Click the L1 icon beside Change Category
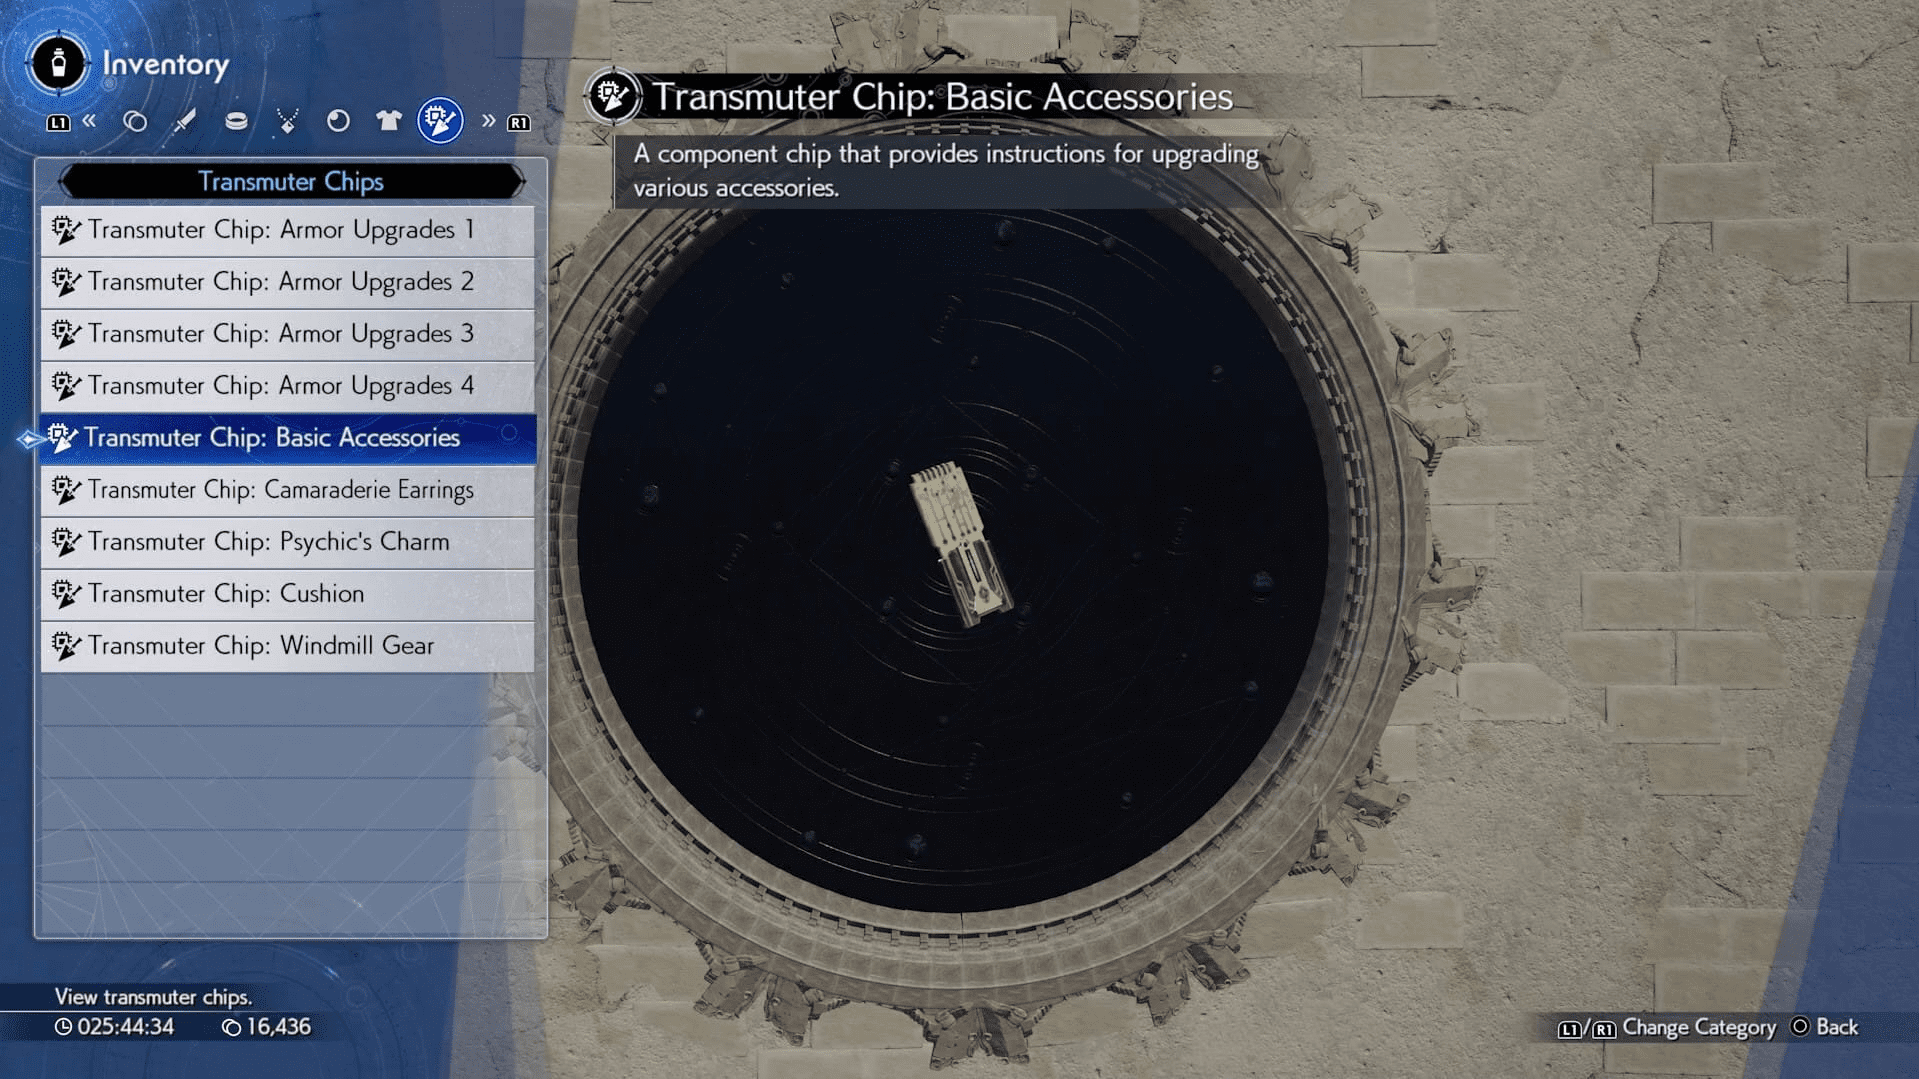1919x1079 pixels. (x=1569, y=1029)
